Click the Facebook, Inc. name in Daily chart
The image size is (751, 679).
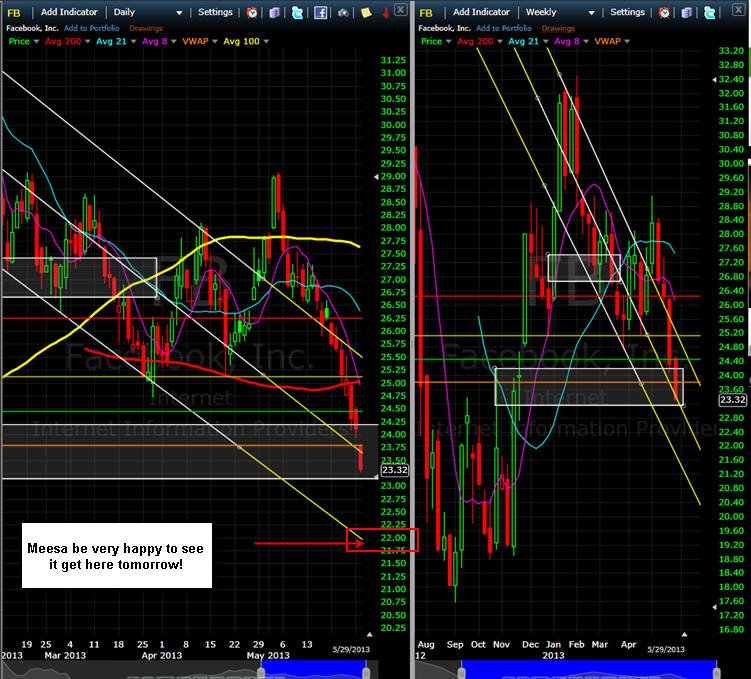tap(32, 28)
